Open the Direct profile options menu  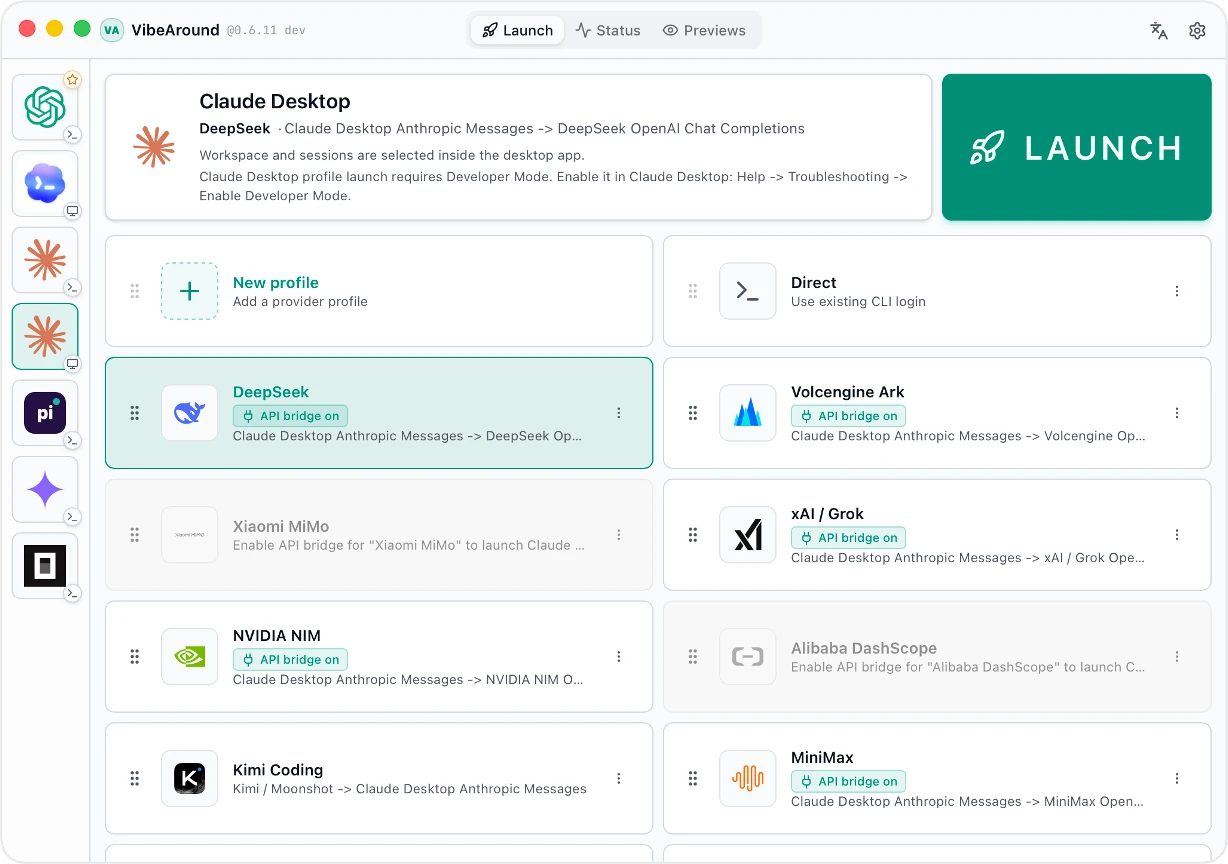point(1177,291)
